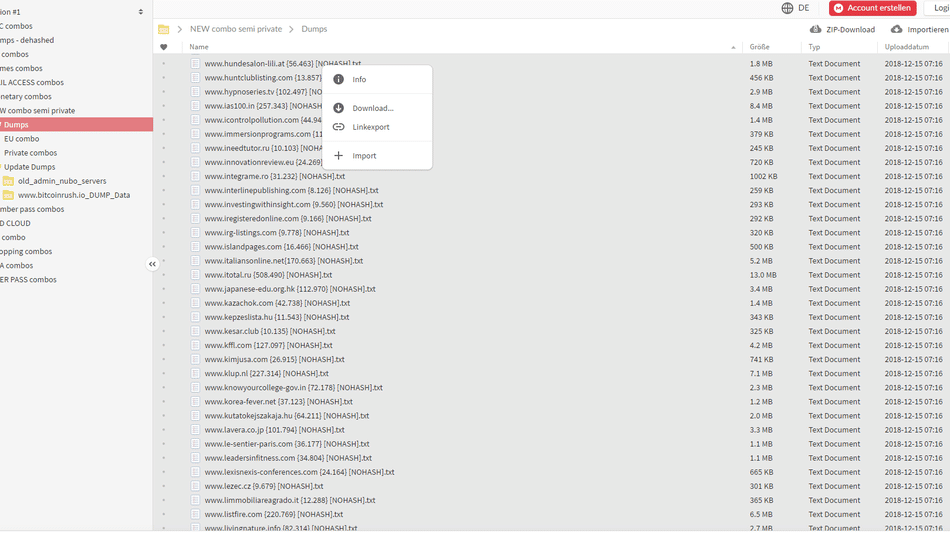This screenshot has height=534, width=950.
Task: Choose Info from the context menu
Action: click(377, 79)
